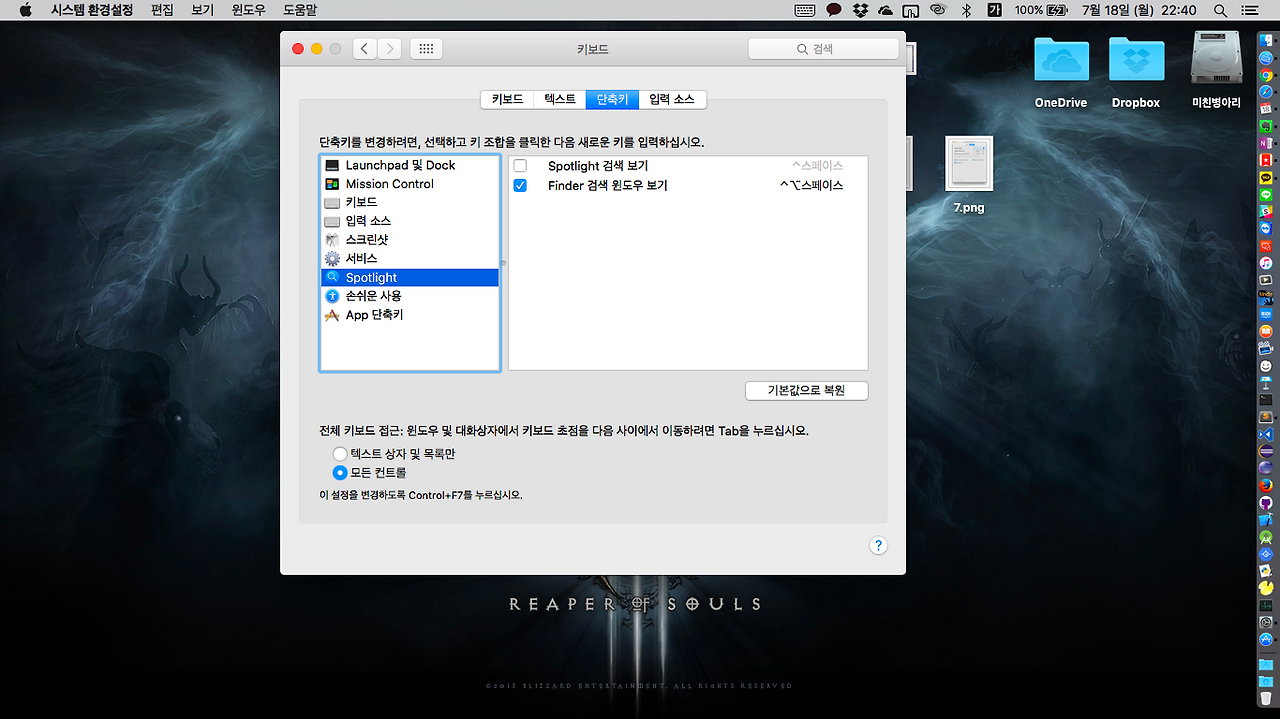This screenshot has width=1280, height=719.
Task: Open LINE messenger from the Dock
Action: 1266,194
